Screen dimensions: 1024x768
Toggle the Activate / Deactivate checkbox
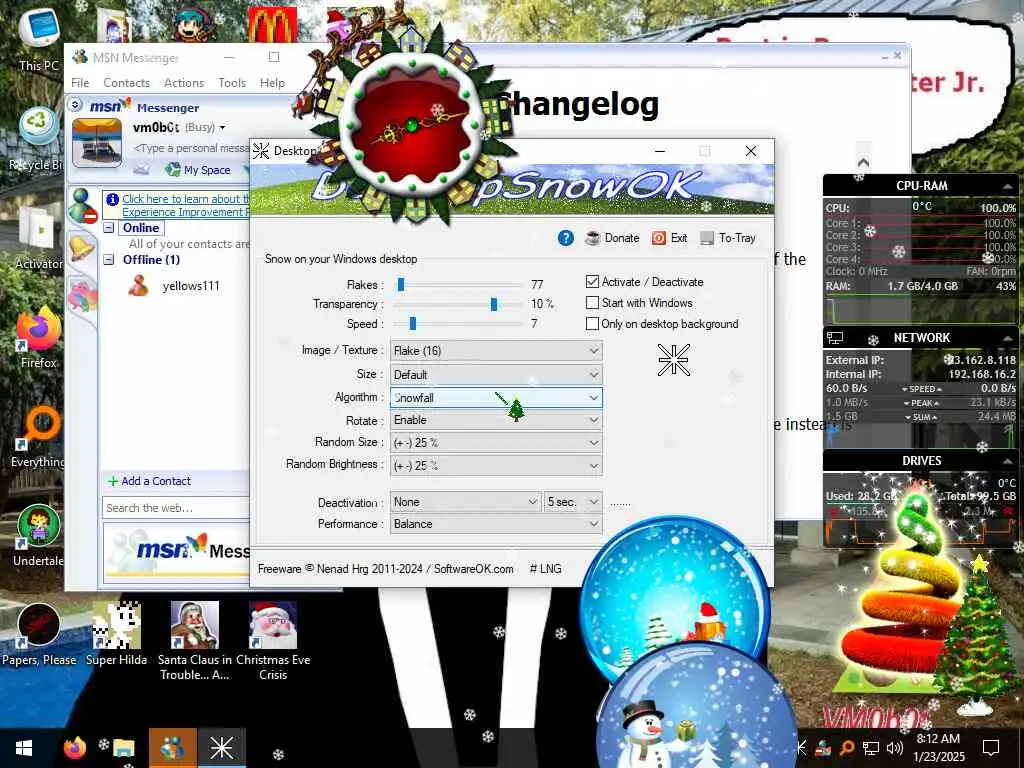click(592, 281)
